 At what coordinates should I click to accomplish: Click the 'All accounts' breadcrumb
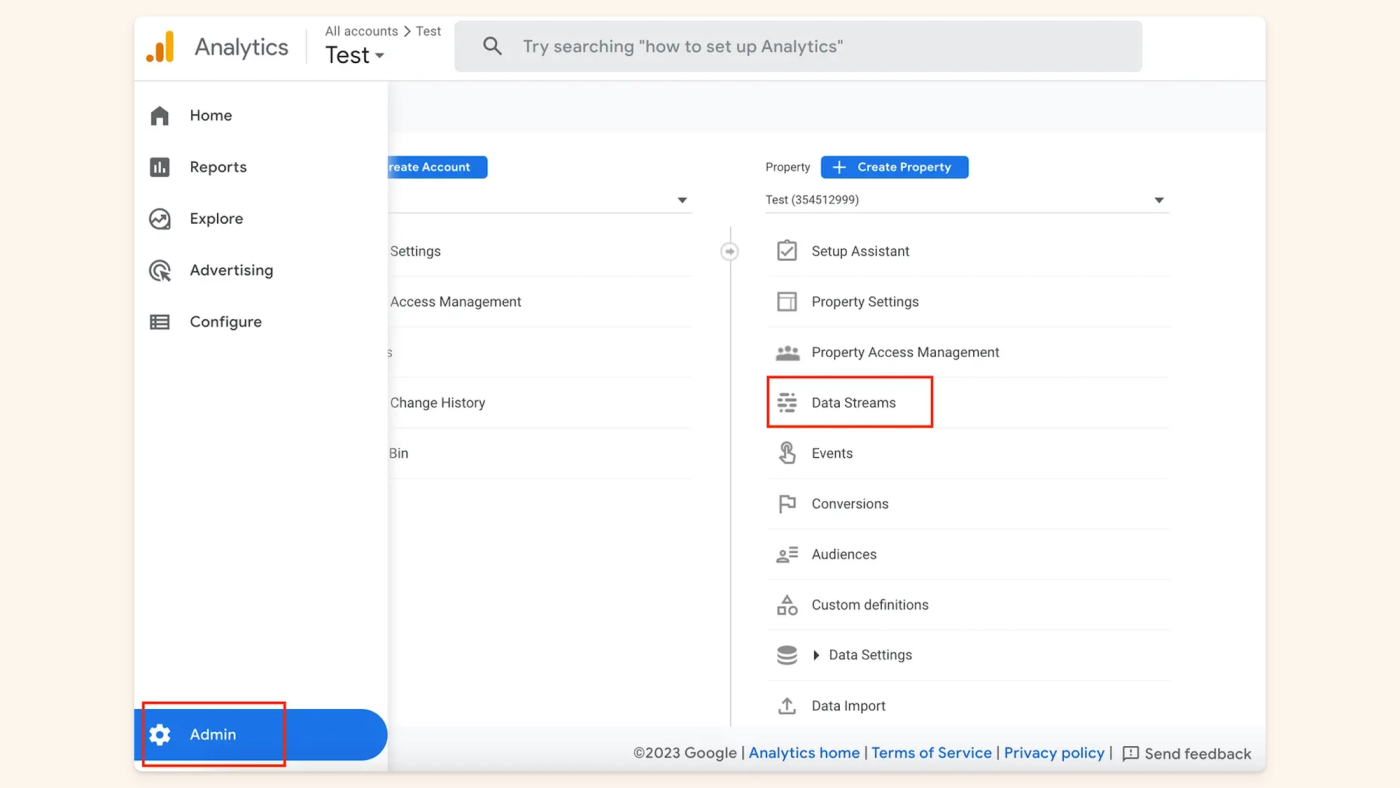tap(361, 31)
